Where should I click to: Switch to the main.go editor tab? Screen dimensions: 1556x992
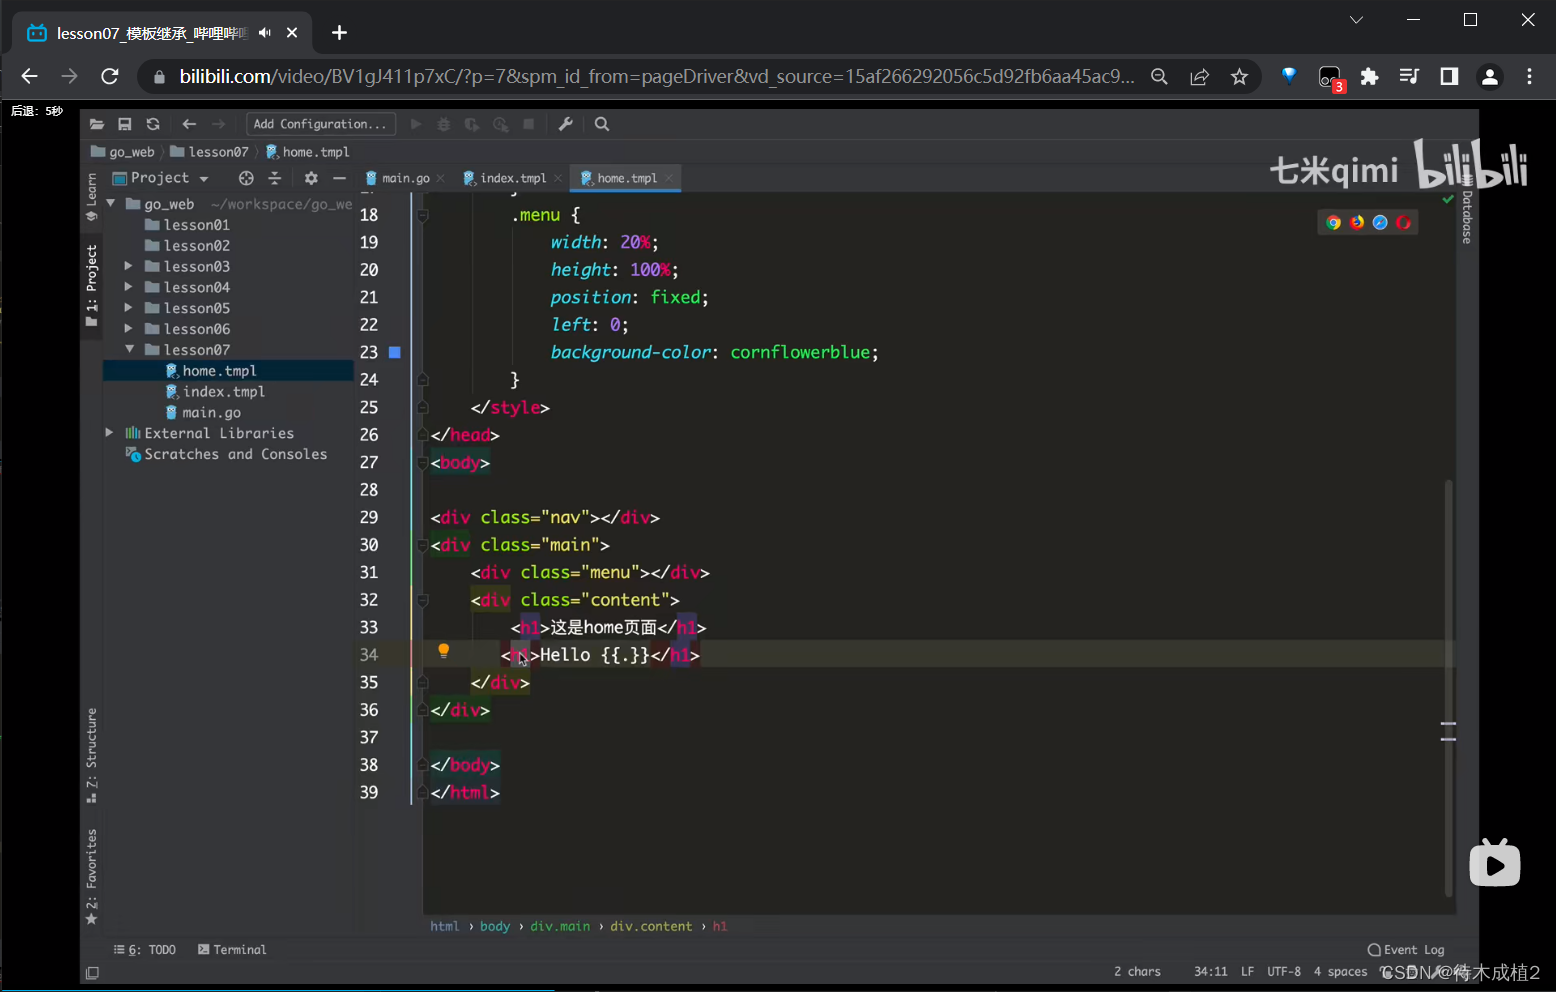click(405, 178)
